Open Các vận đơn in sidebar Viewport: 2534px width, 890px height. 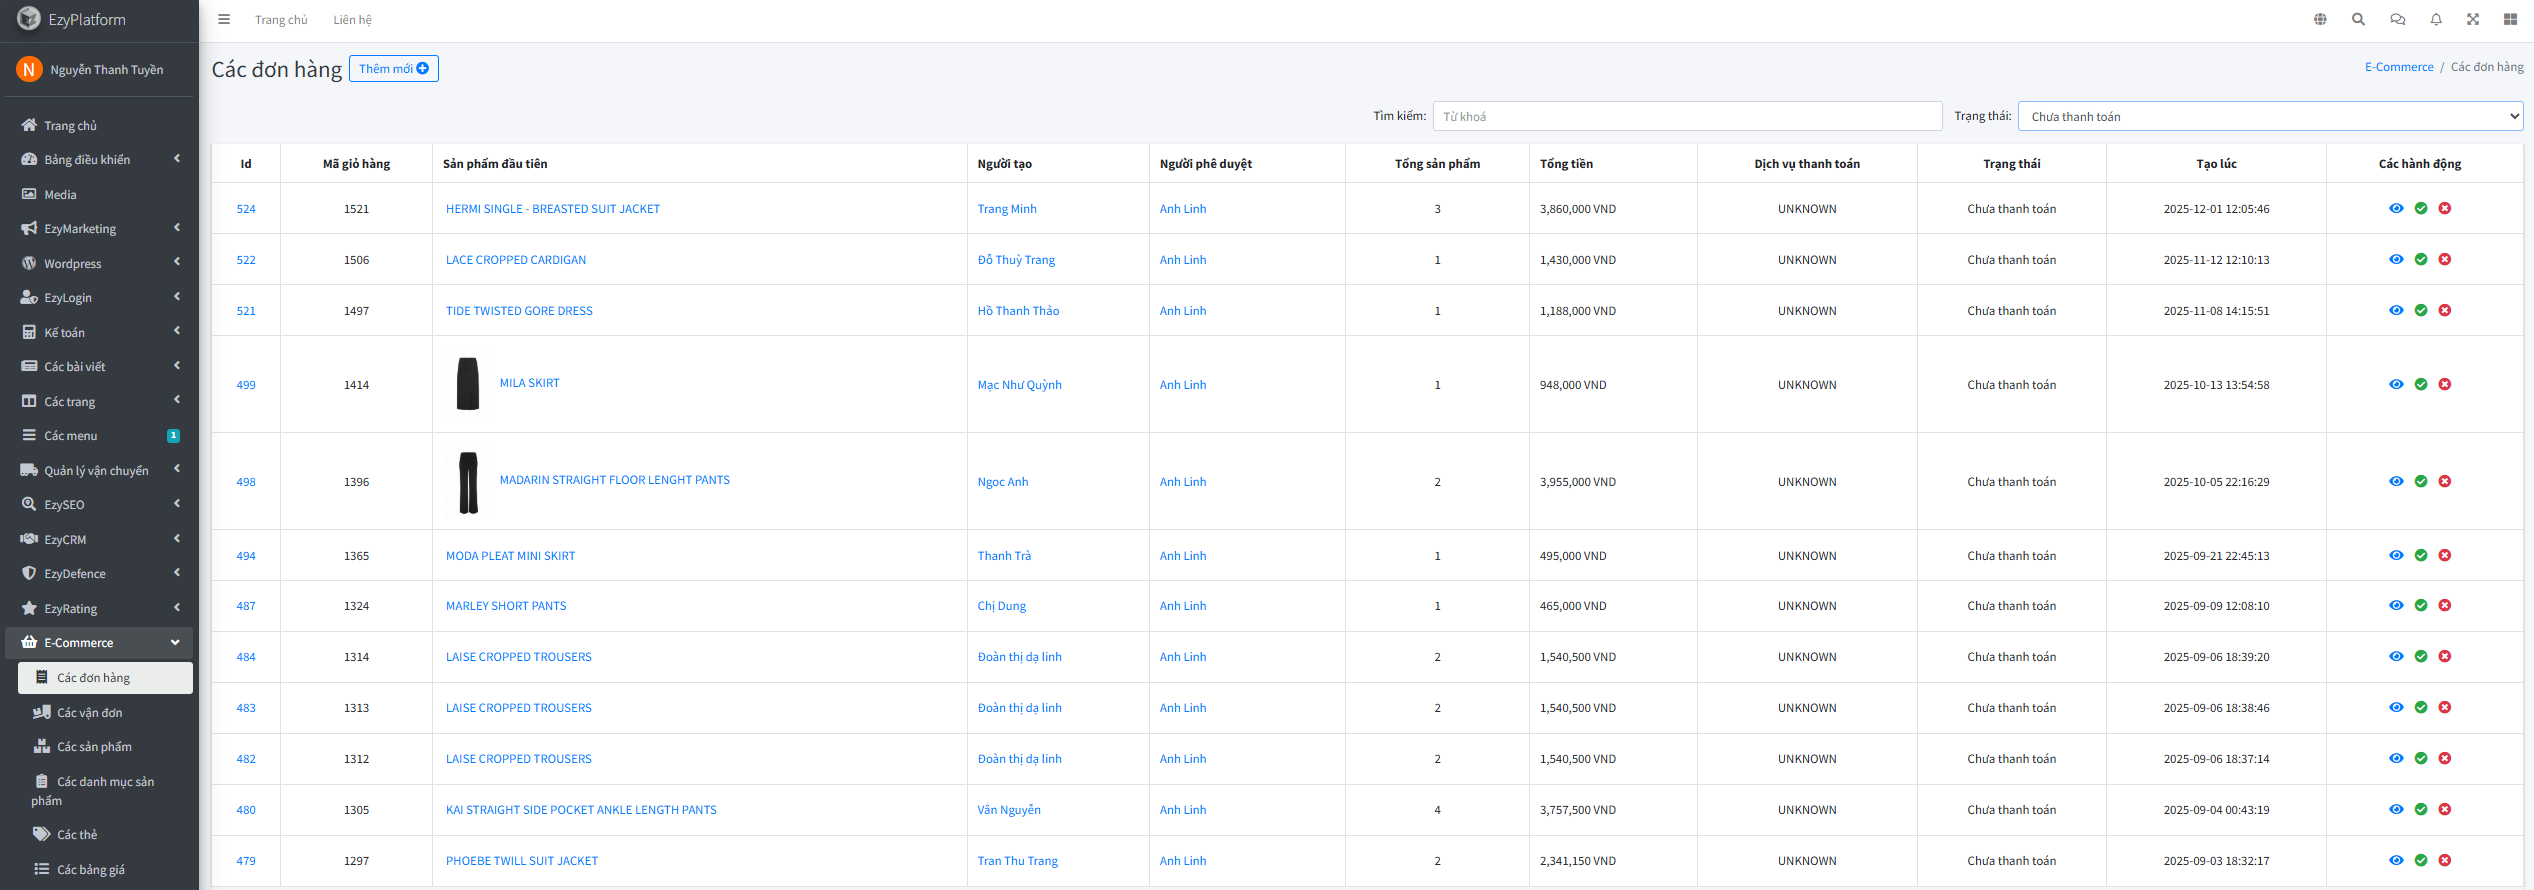coord(90,713)
